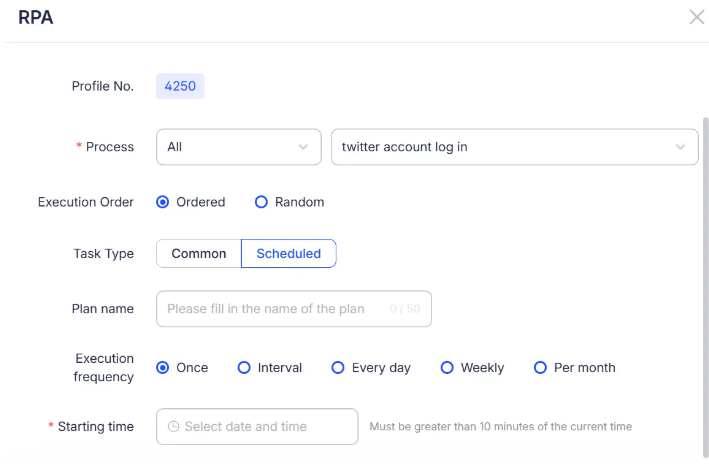709x464 pixels.
Task: Choose Per month execution frequency
Action: pyautogui.click(x=540, y=368)
